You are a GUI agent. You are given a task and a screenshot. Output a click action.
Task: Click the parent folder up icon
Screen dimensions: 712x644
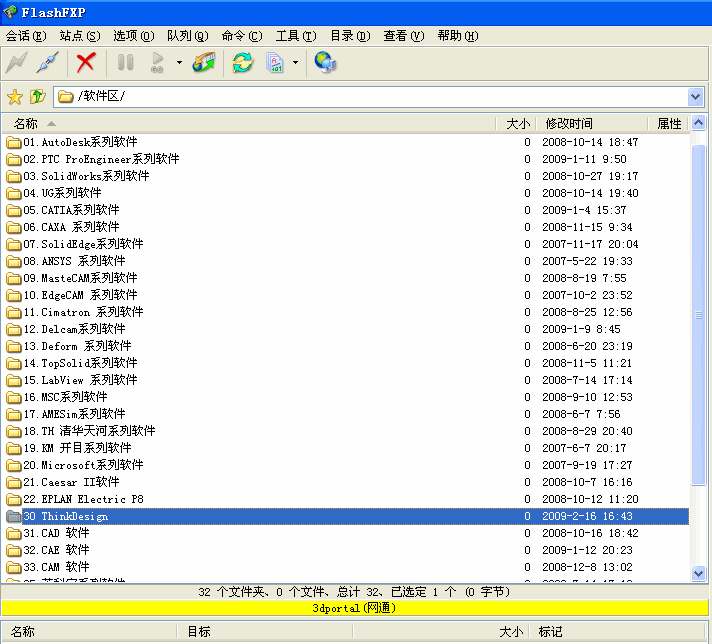click(x=38, y=96)
